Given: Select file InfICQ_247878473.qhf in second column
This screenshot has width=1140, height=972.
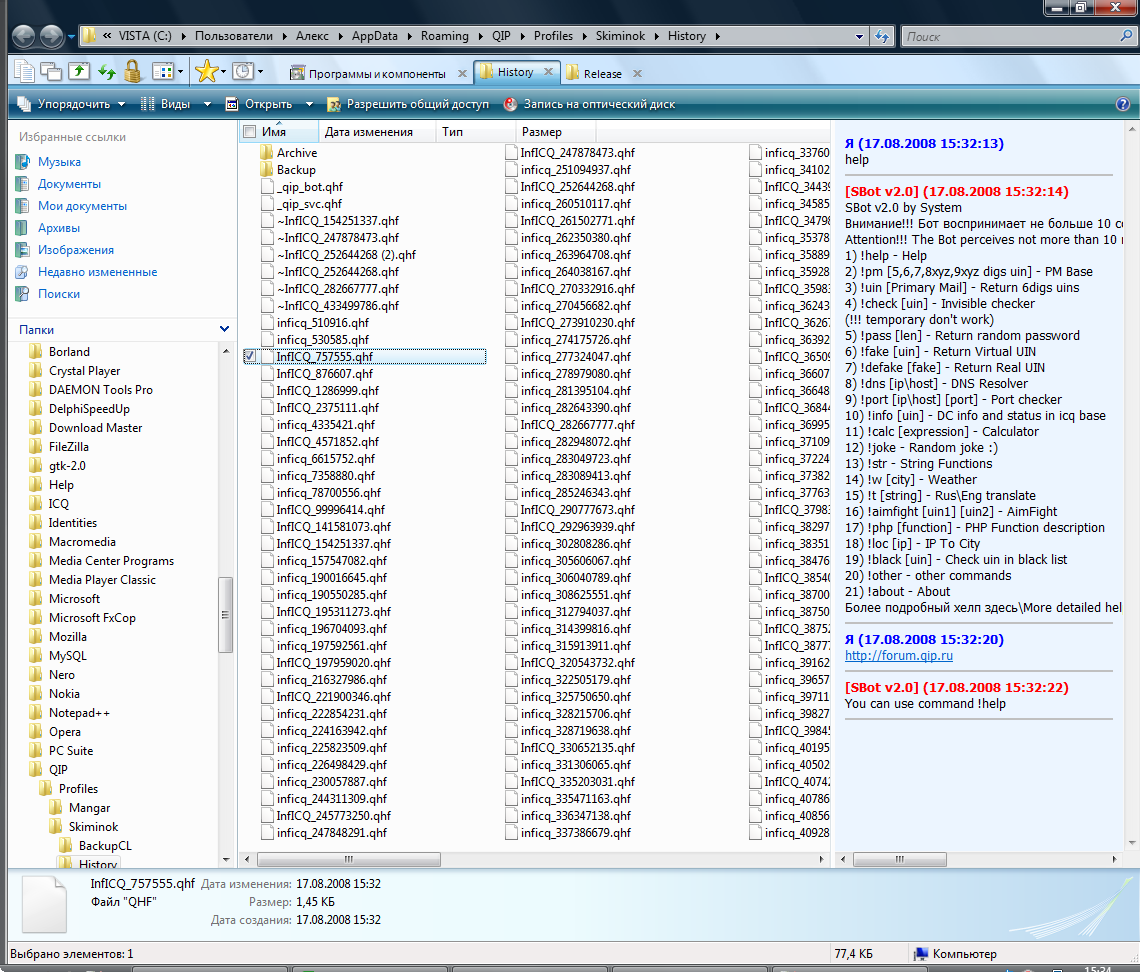Looking at the screenshot, I should click(x=569, y=153).
